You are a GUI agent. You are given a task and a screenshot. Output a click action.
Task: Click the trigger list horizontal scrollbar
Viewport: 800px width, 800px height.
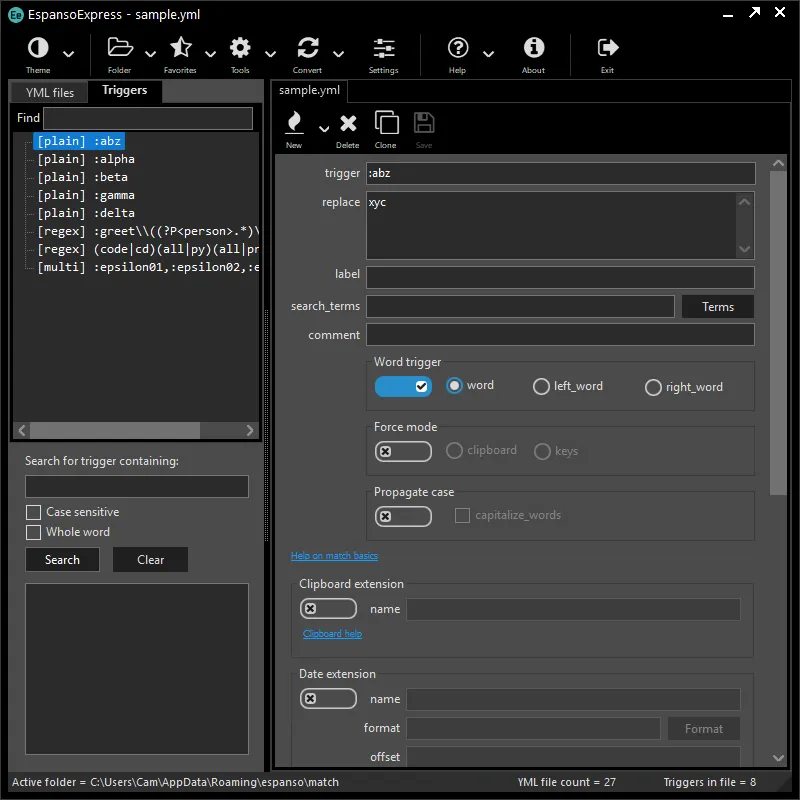tap(114, 430)
